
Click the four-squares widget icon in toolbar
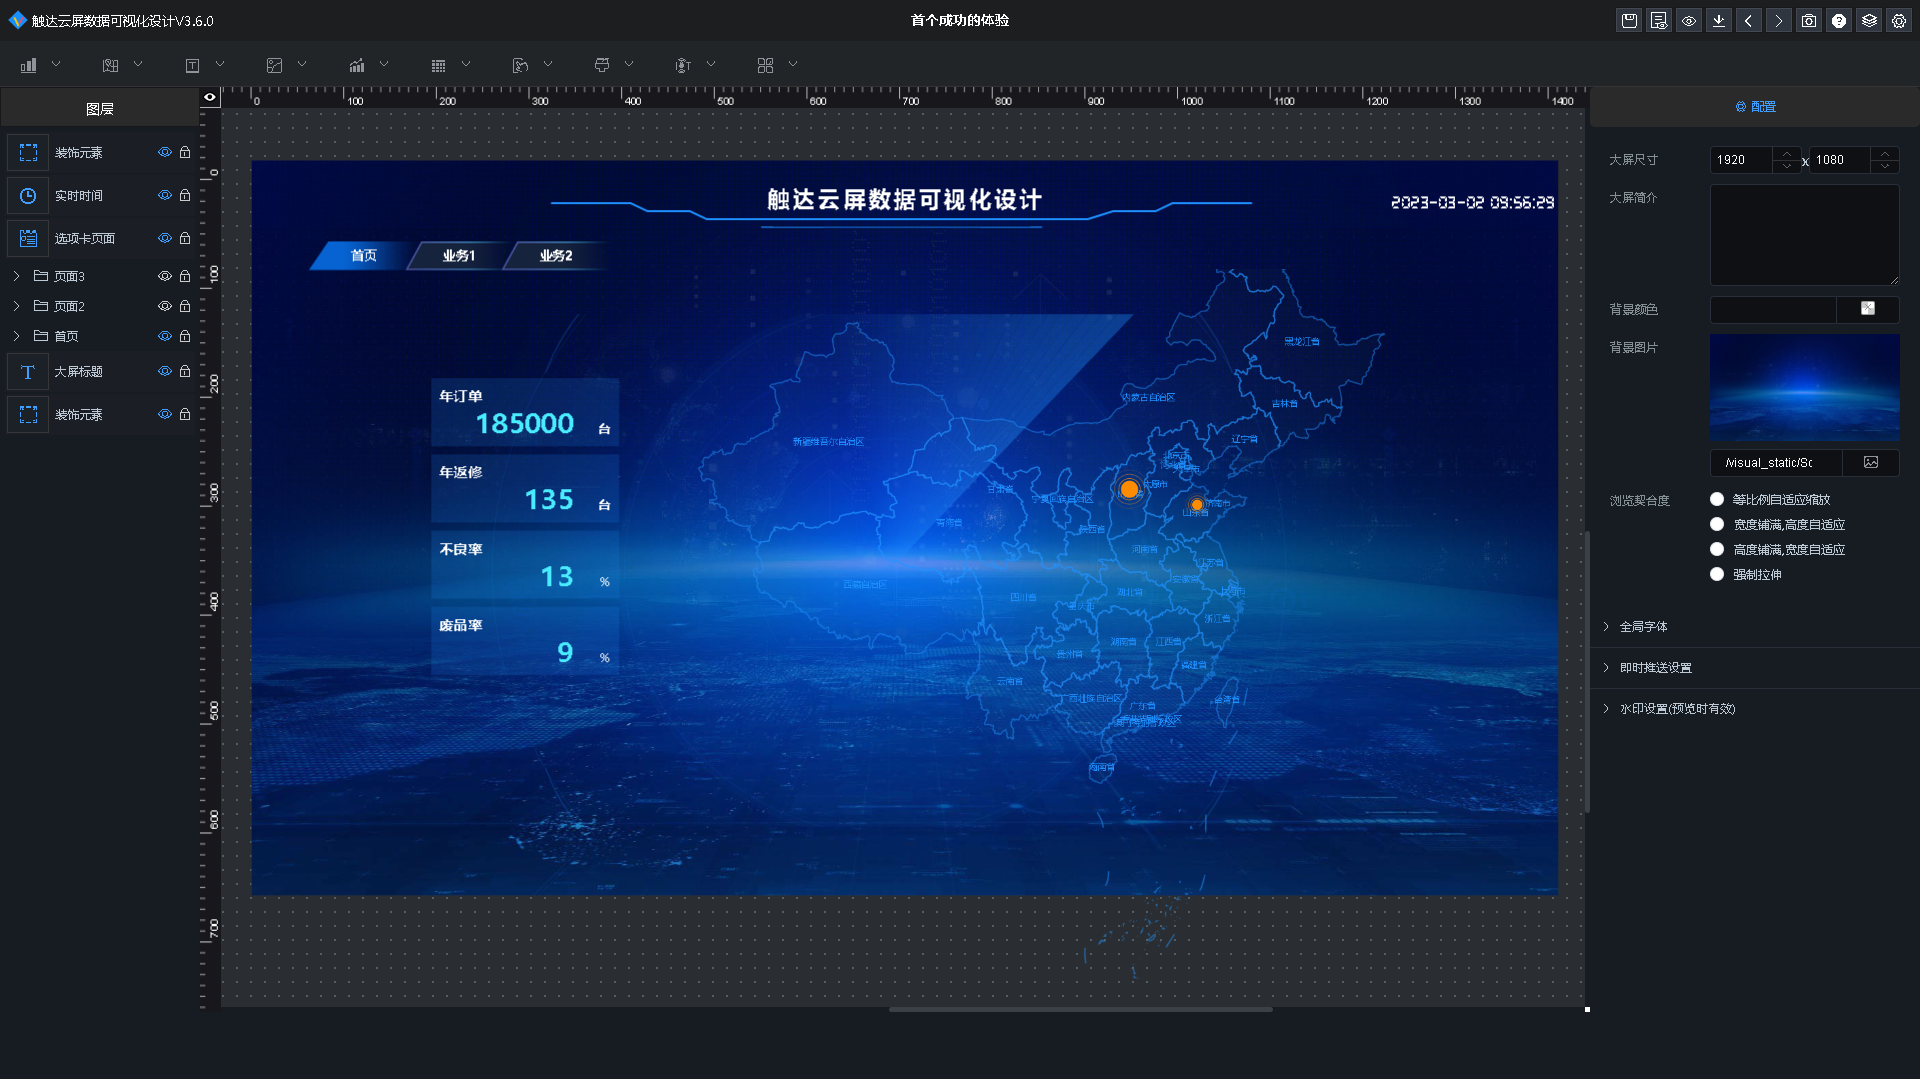(x=765, y=65)
